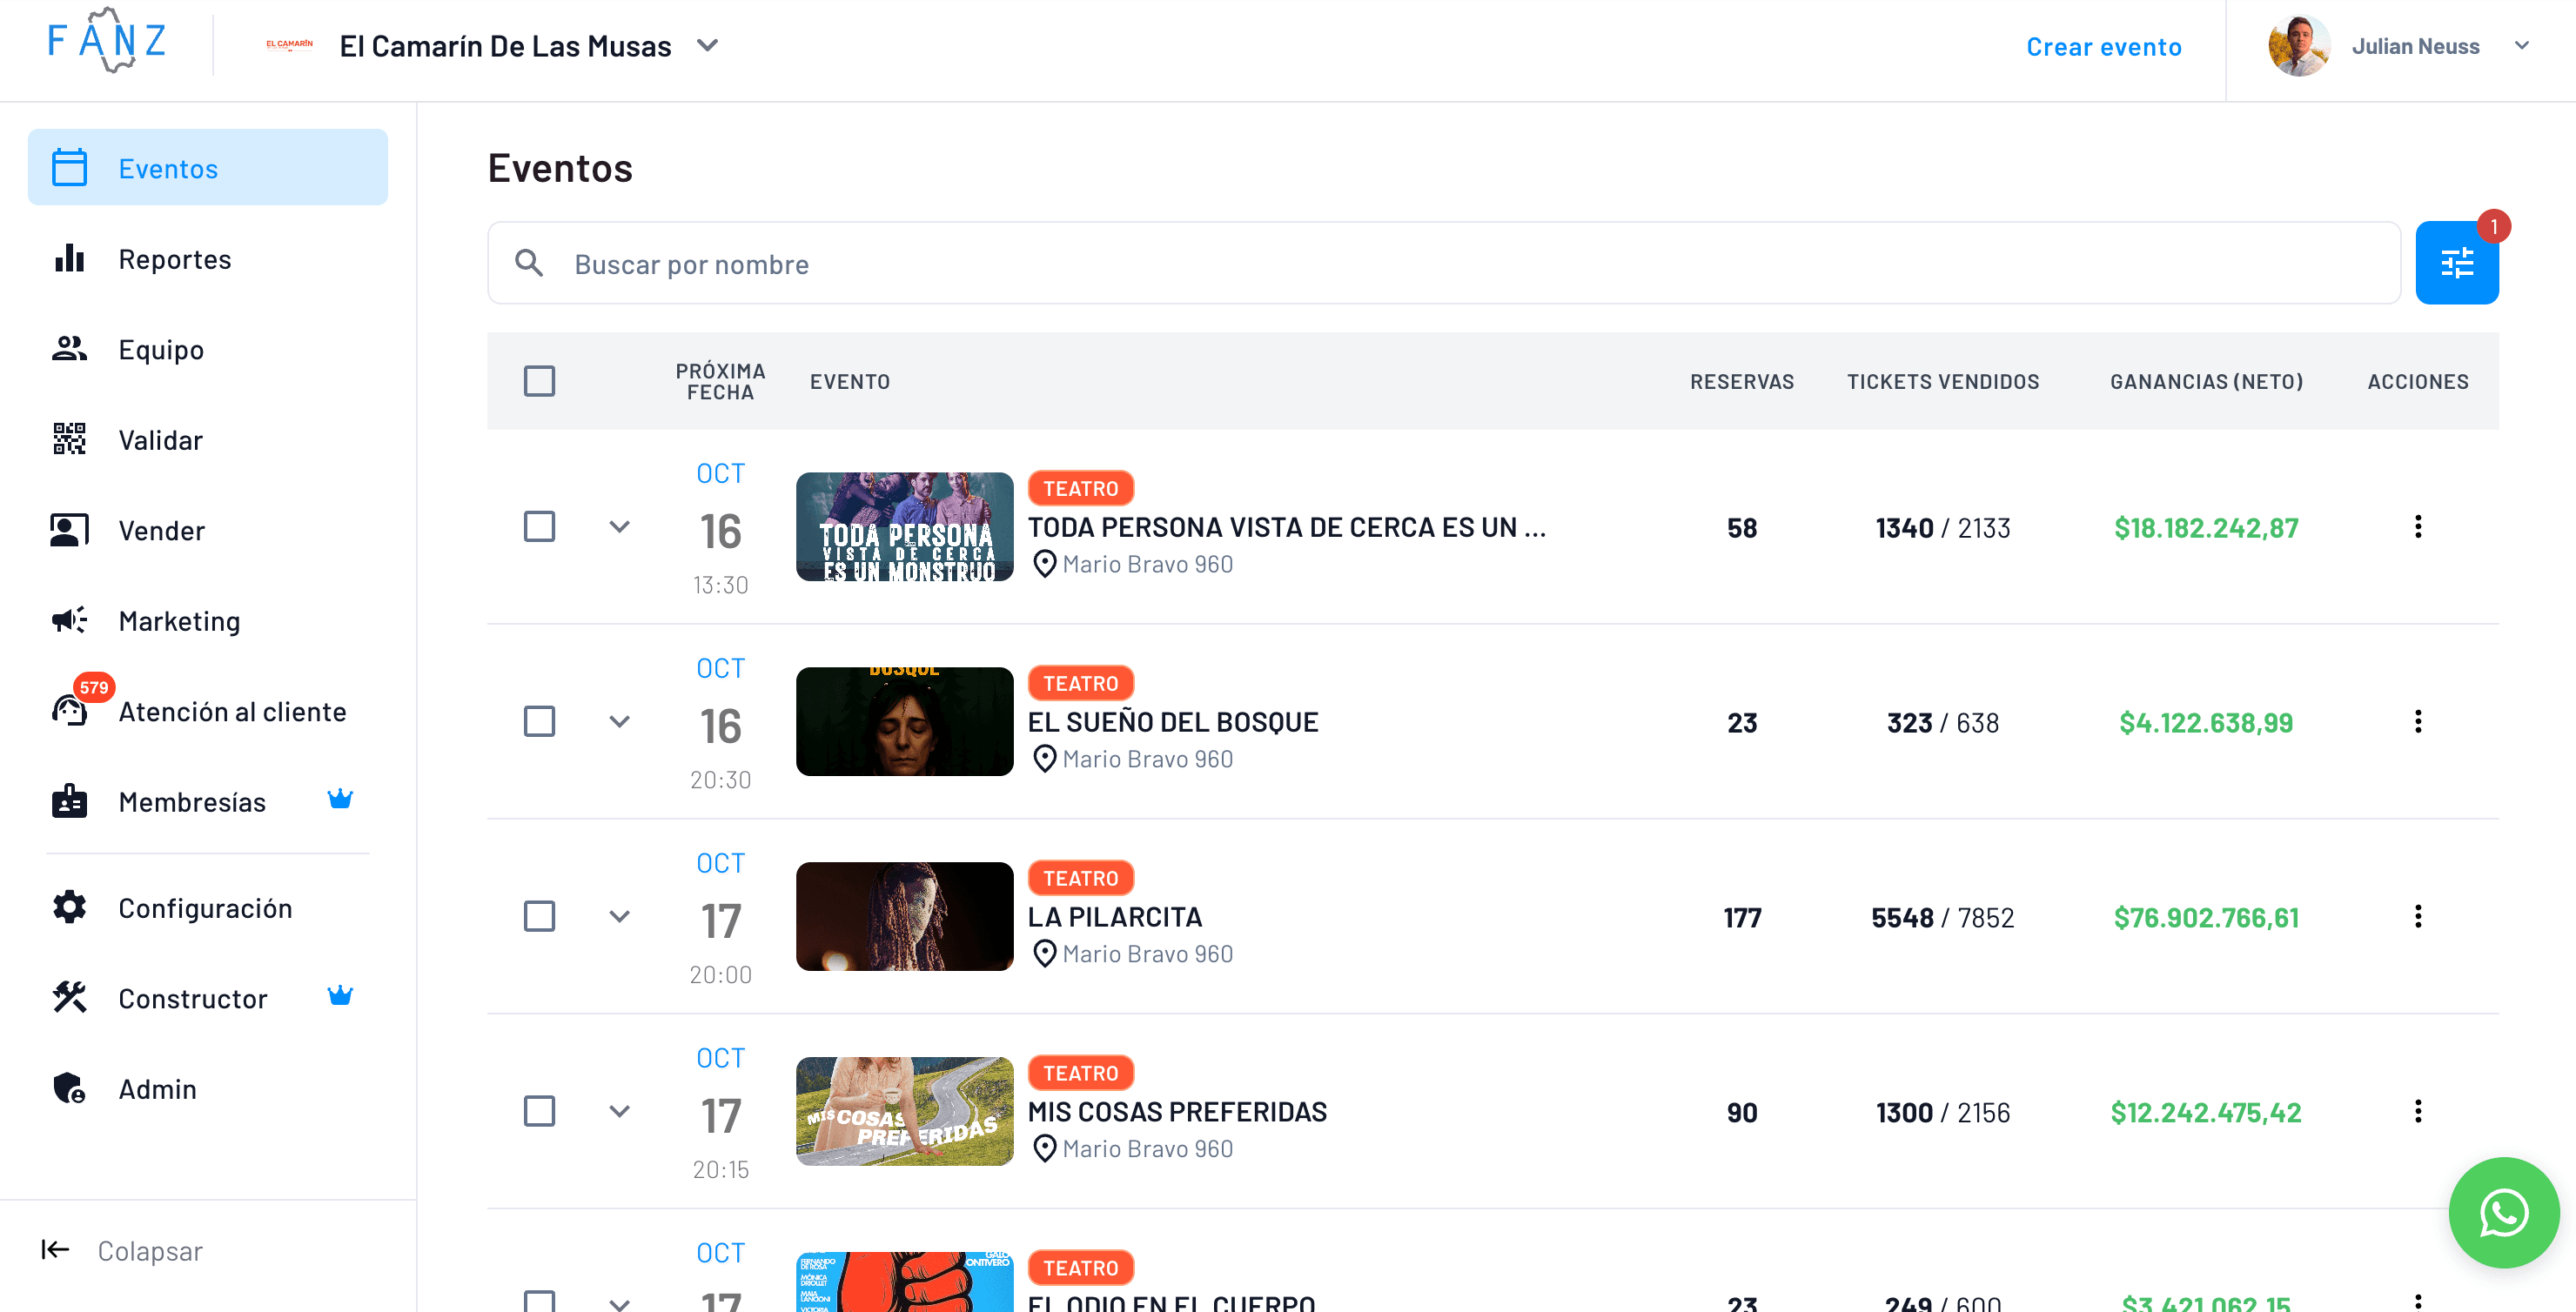
Task: Open the Eventos calendar icon in sidebar
Action: click(x=67, y=167)
